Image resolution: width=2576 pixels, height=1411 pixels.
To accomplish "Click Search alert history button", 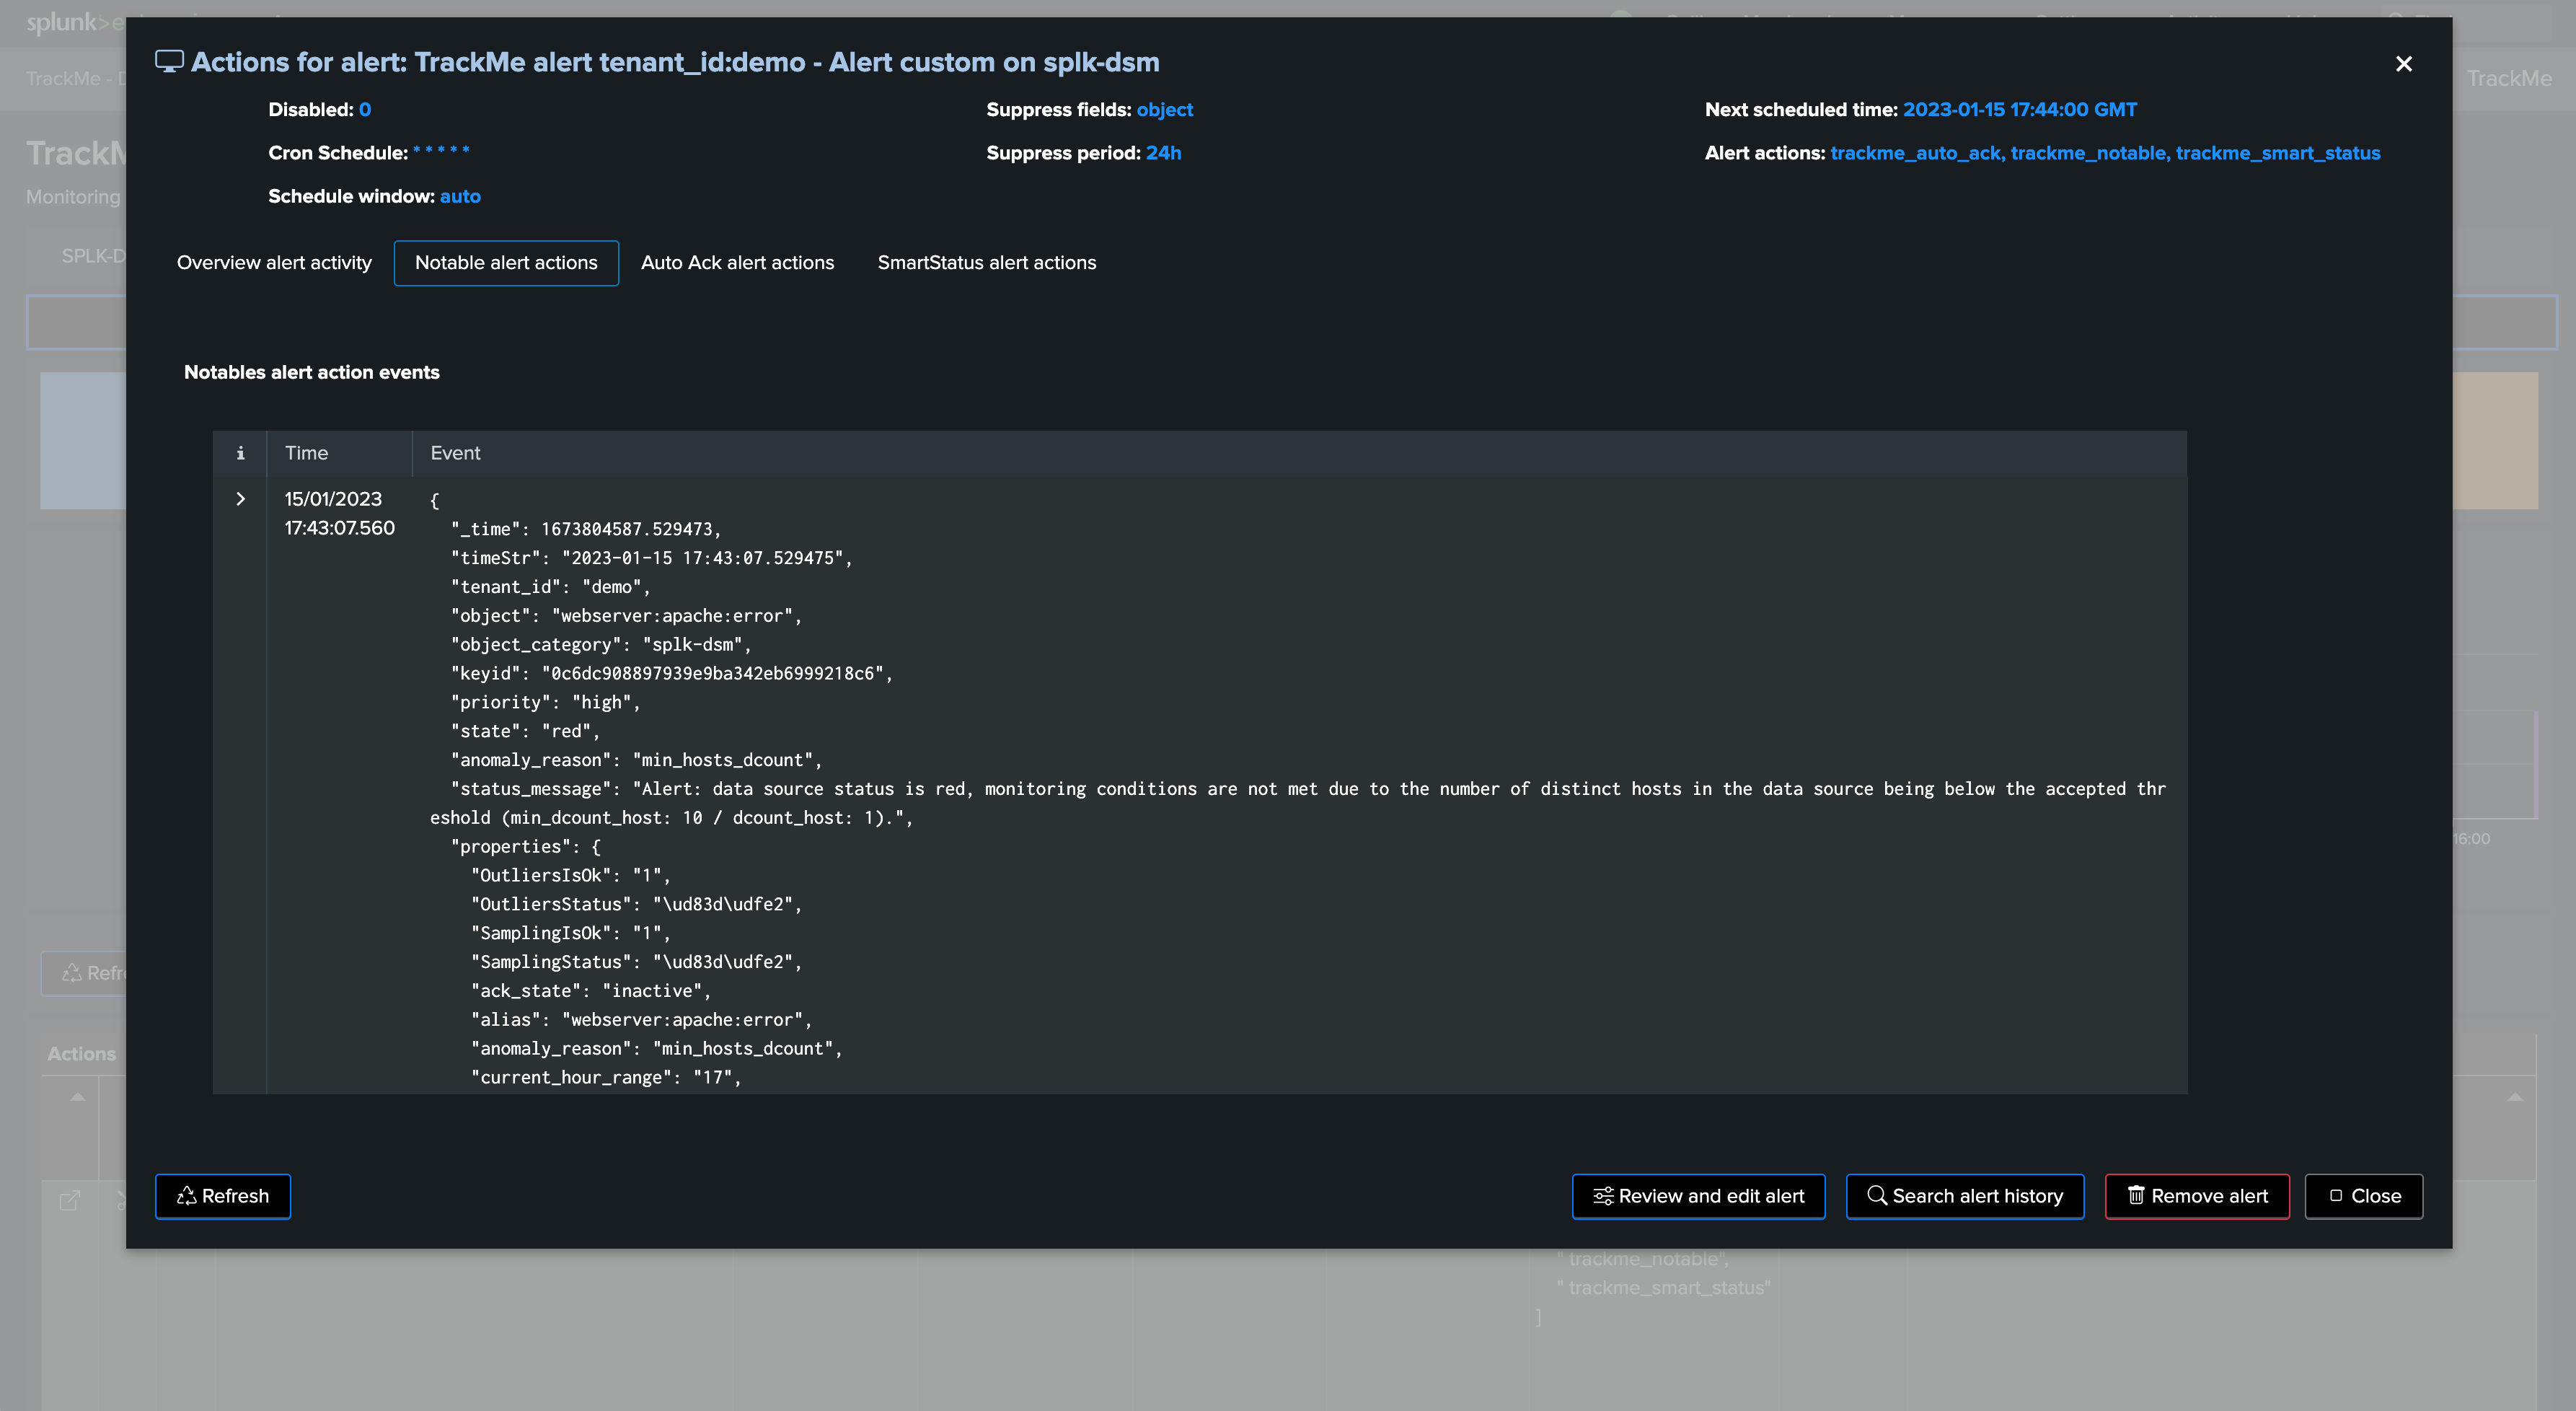I will pos(1964,1196).
